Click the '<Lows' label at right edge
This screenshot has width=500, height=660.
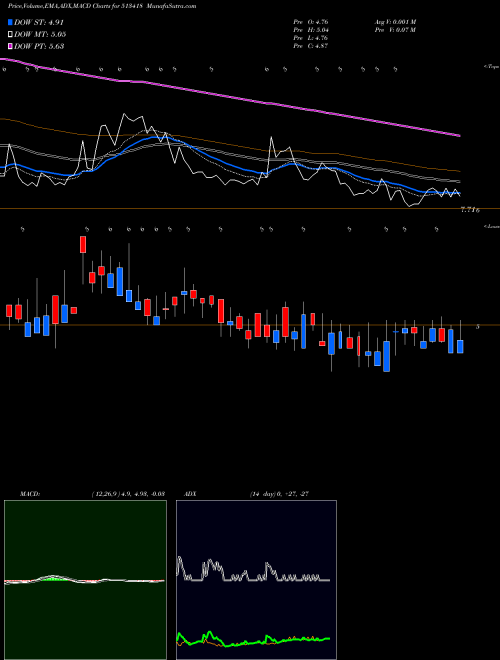coord(491,226)
